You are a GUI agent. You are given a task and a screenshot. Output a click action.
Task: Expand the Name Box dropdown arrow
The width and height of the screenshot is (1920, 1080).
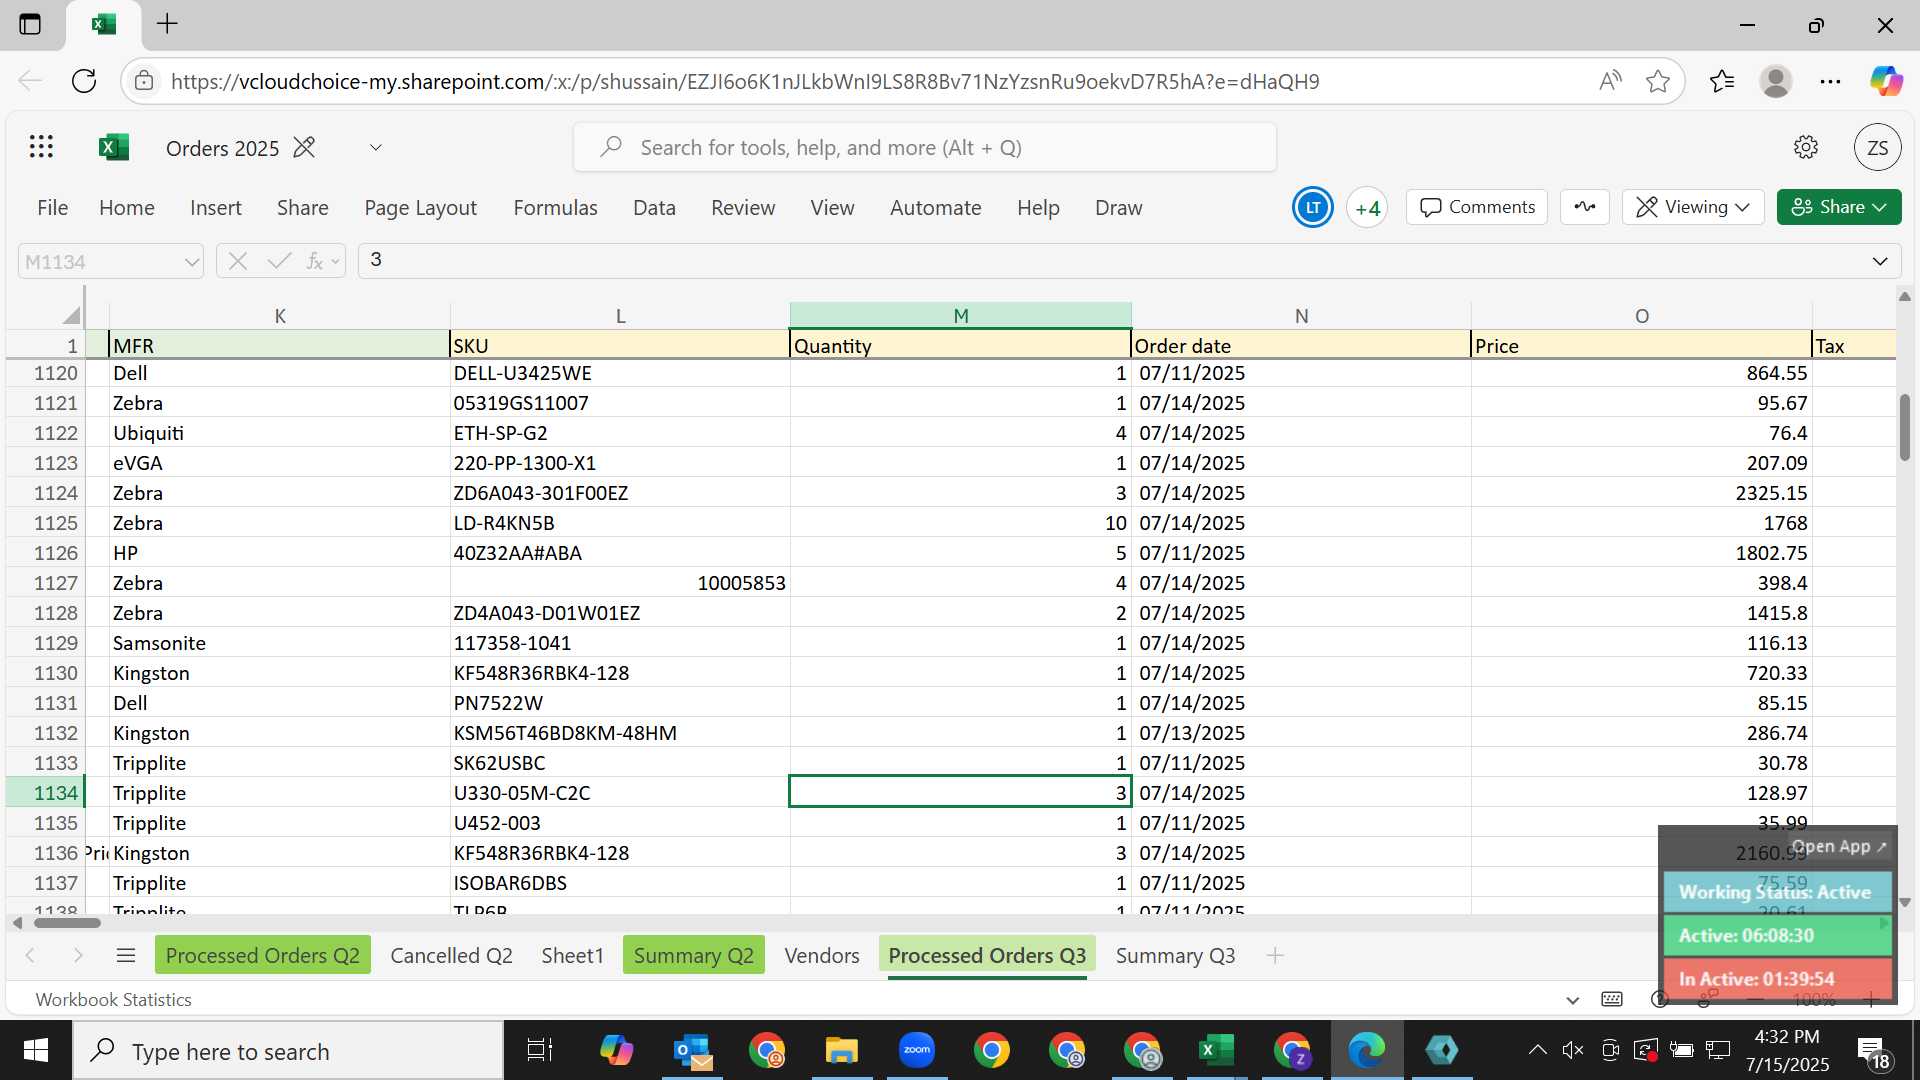(x=191, y=262)
